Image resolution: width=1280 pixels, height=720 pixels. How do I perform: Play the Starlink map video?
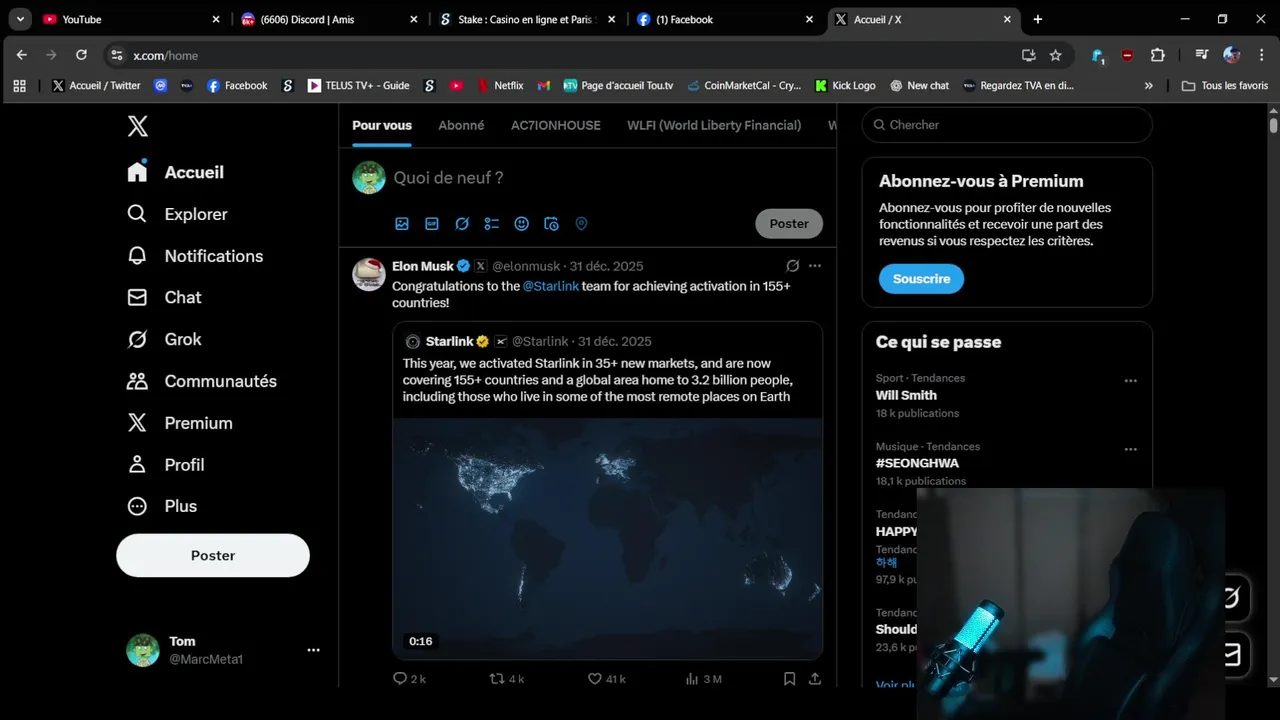pos(608,539)
